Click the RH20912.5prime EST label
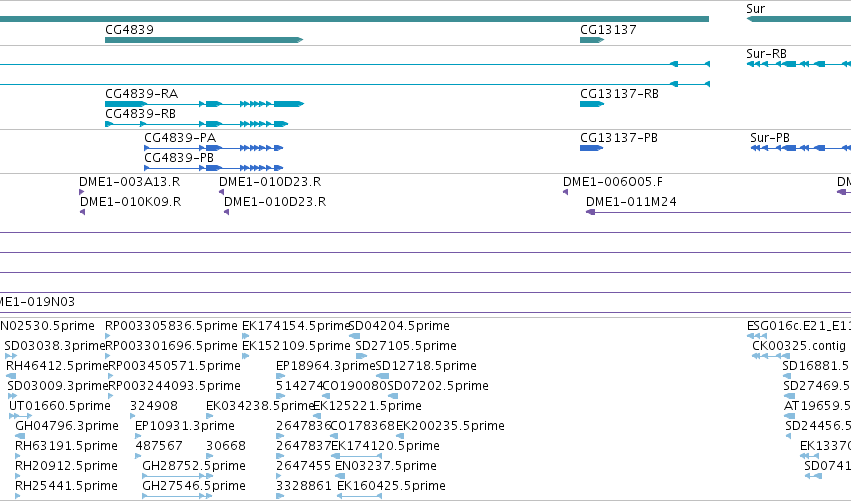This screenshot has width=851, height=501. pyautogui.click(x=66, y=466)
